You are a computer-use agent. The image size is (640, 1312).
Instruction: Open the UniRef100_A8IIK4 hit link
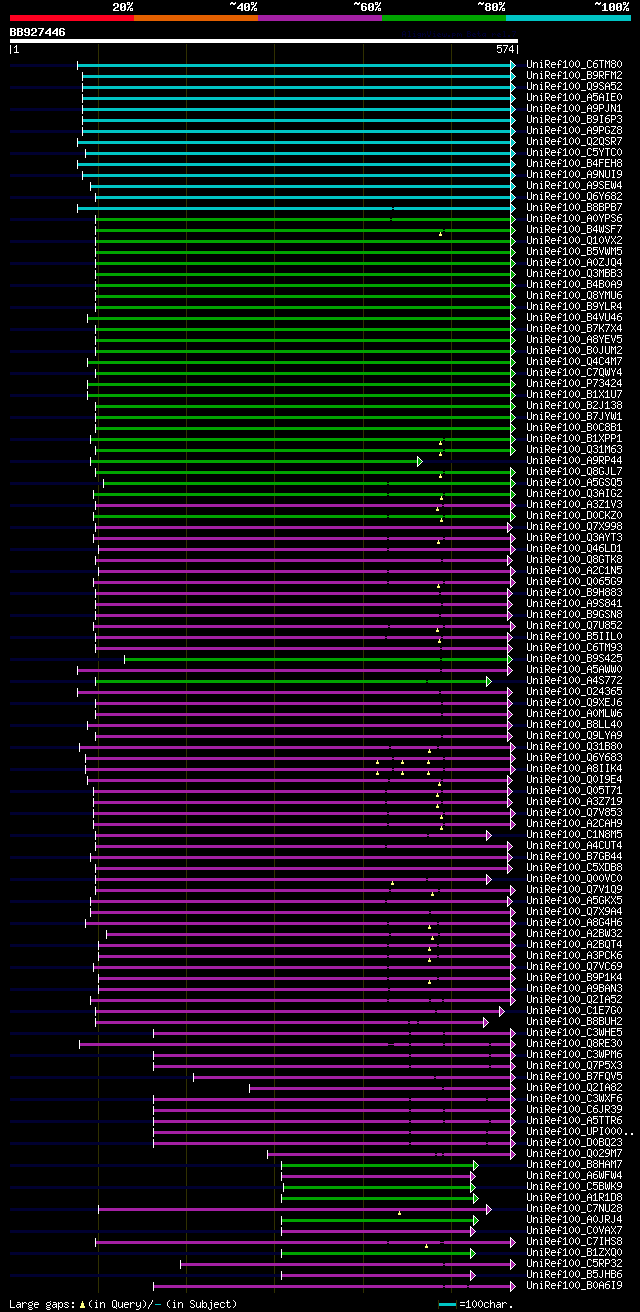(x=574, y=769)
